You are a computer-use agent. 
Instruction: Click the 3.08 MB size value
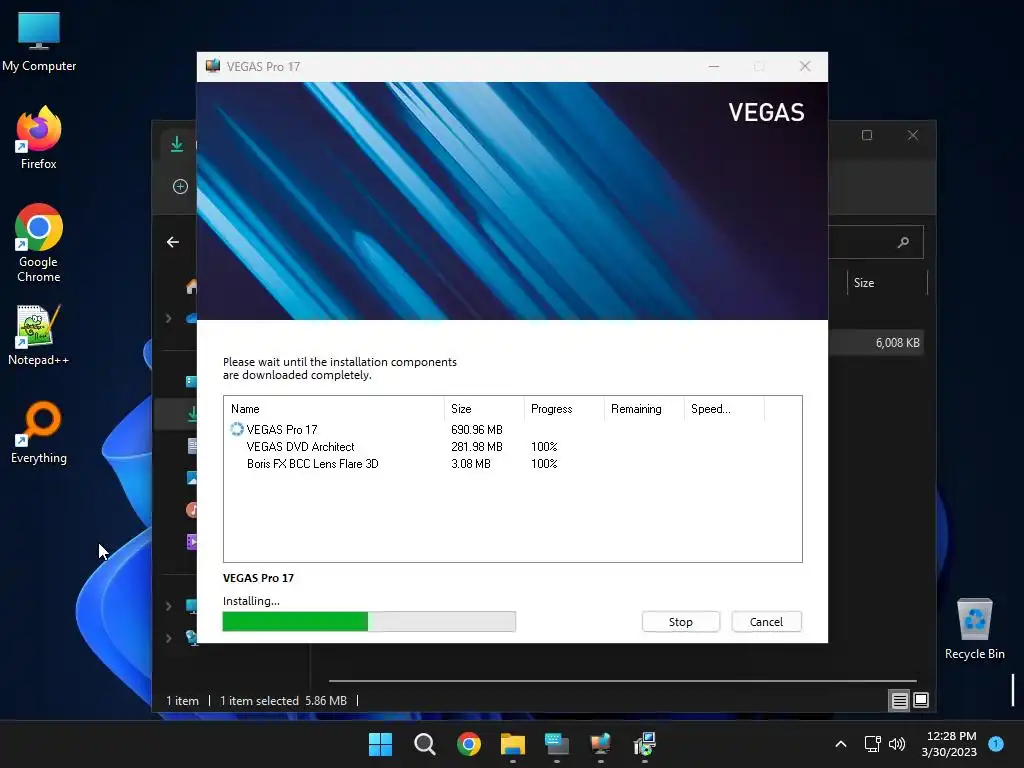(x=471, y=464)
